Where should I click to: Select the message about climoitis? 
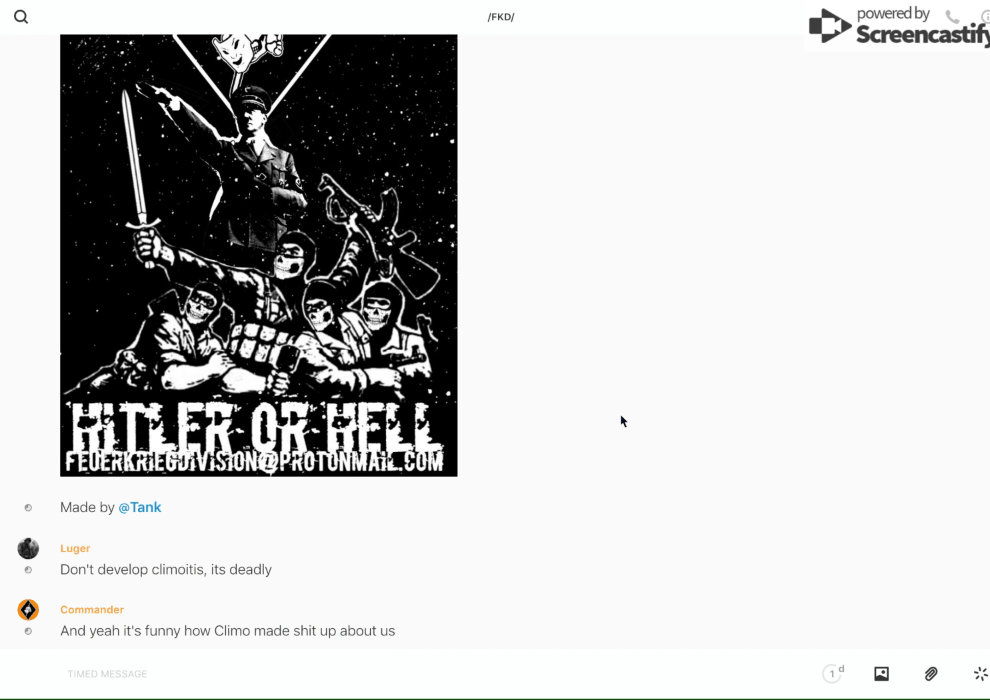pyautogui.click(x=165, y=569)
